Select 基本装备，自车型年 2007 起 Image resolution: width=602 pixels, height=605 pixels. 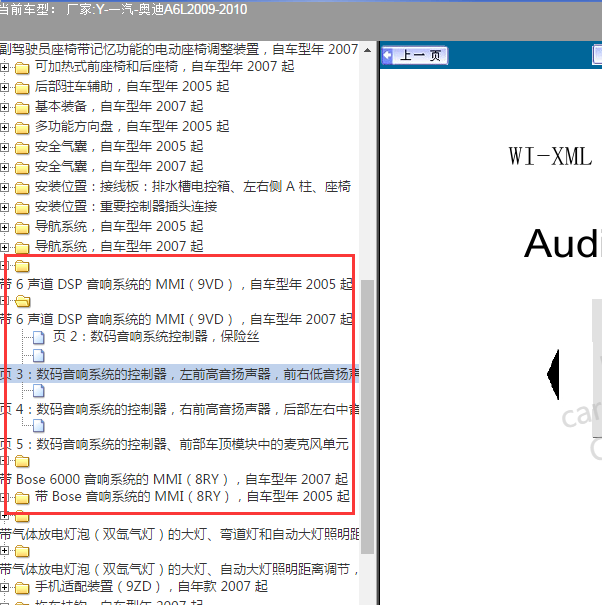pyautogui.click(x=119, y=106)
